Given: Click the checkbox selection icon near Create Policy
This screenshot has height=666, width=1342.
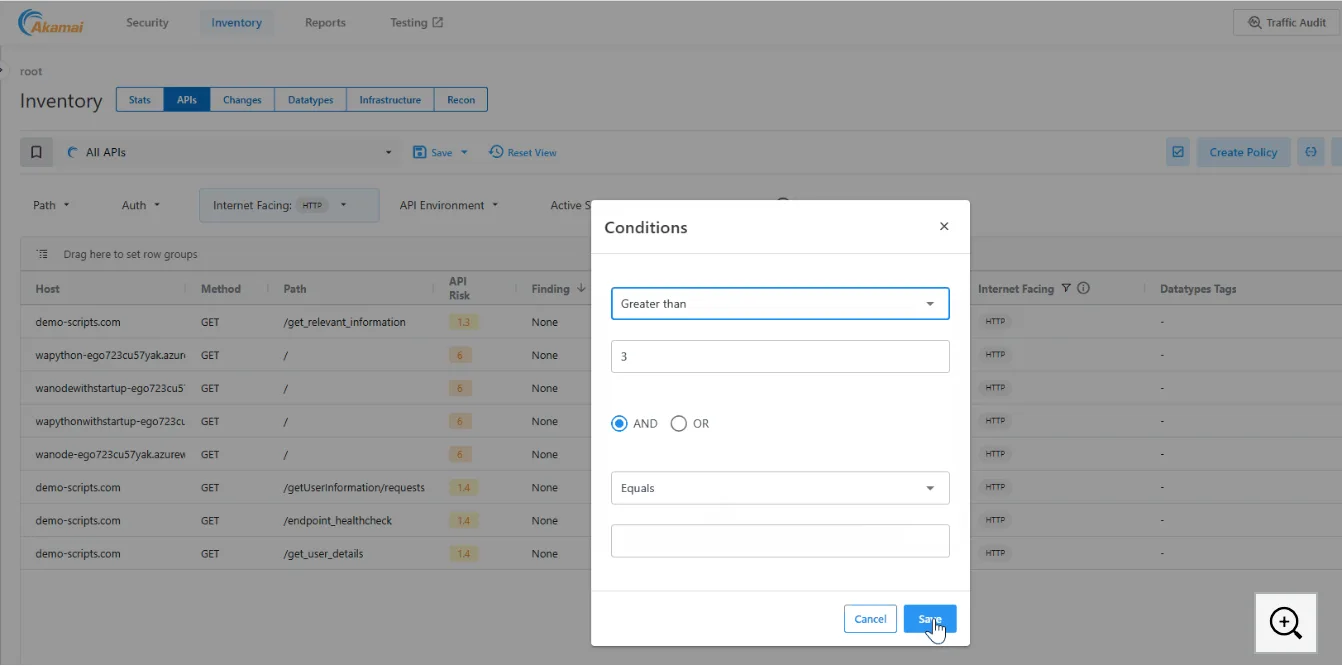Looking at the screenshot, I should coord(1177,151).
